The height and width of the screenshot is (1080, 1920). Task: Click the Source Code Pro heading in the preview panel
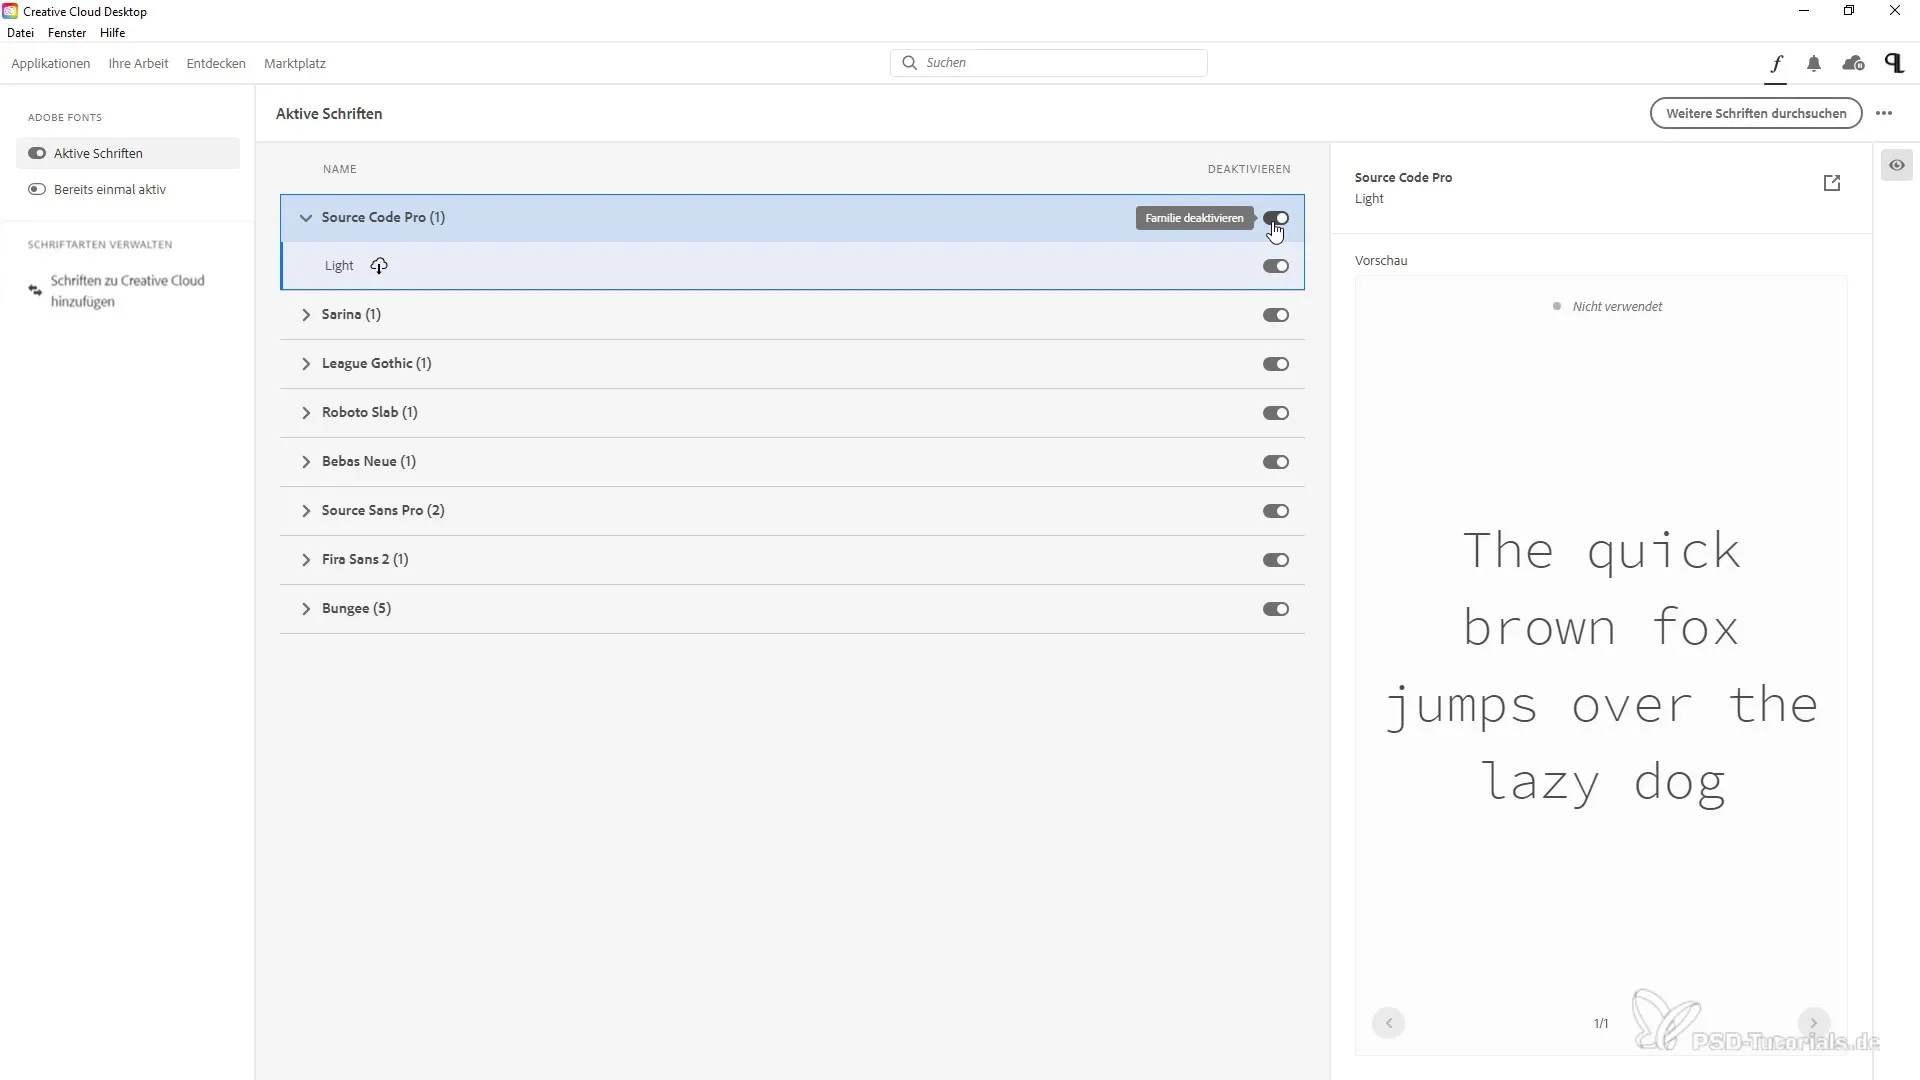coord(1403,177)
